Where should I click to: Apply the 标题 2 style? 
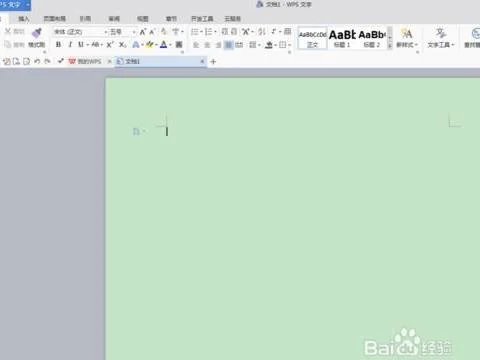point(372,38)
